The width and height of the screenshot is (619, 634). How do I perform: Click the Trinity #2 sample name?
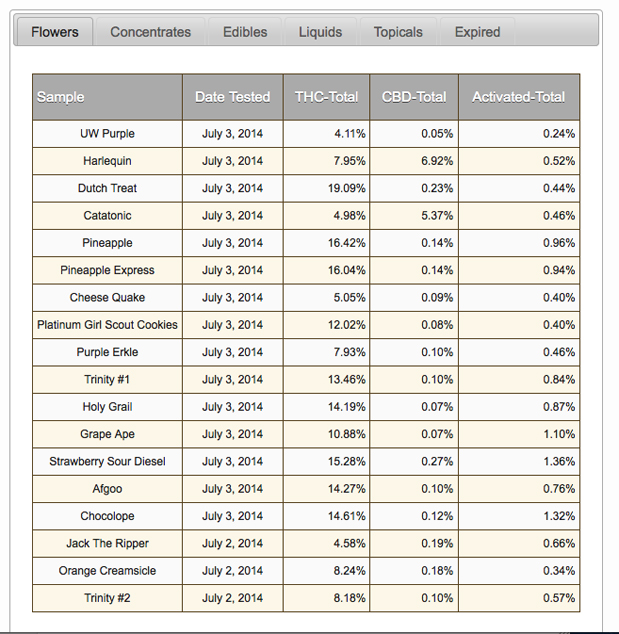point(107,598)
